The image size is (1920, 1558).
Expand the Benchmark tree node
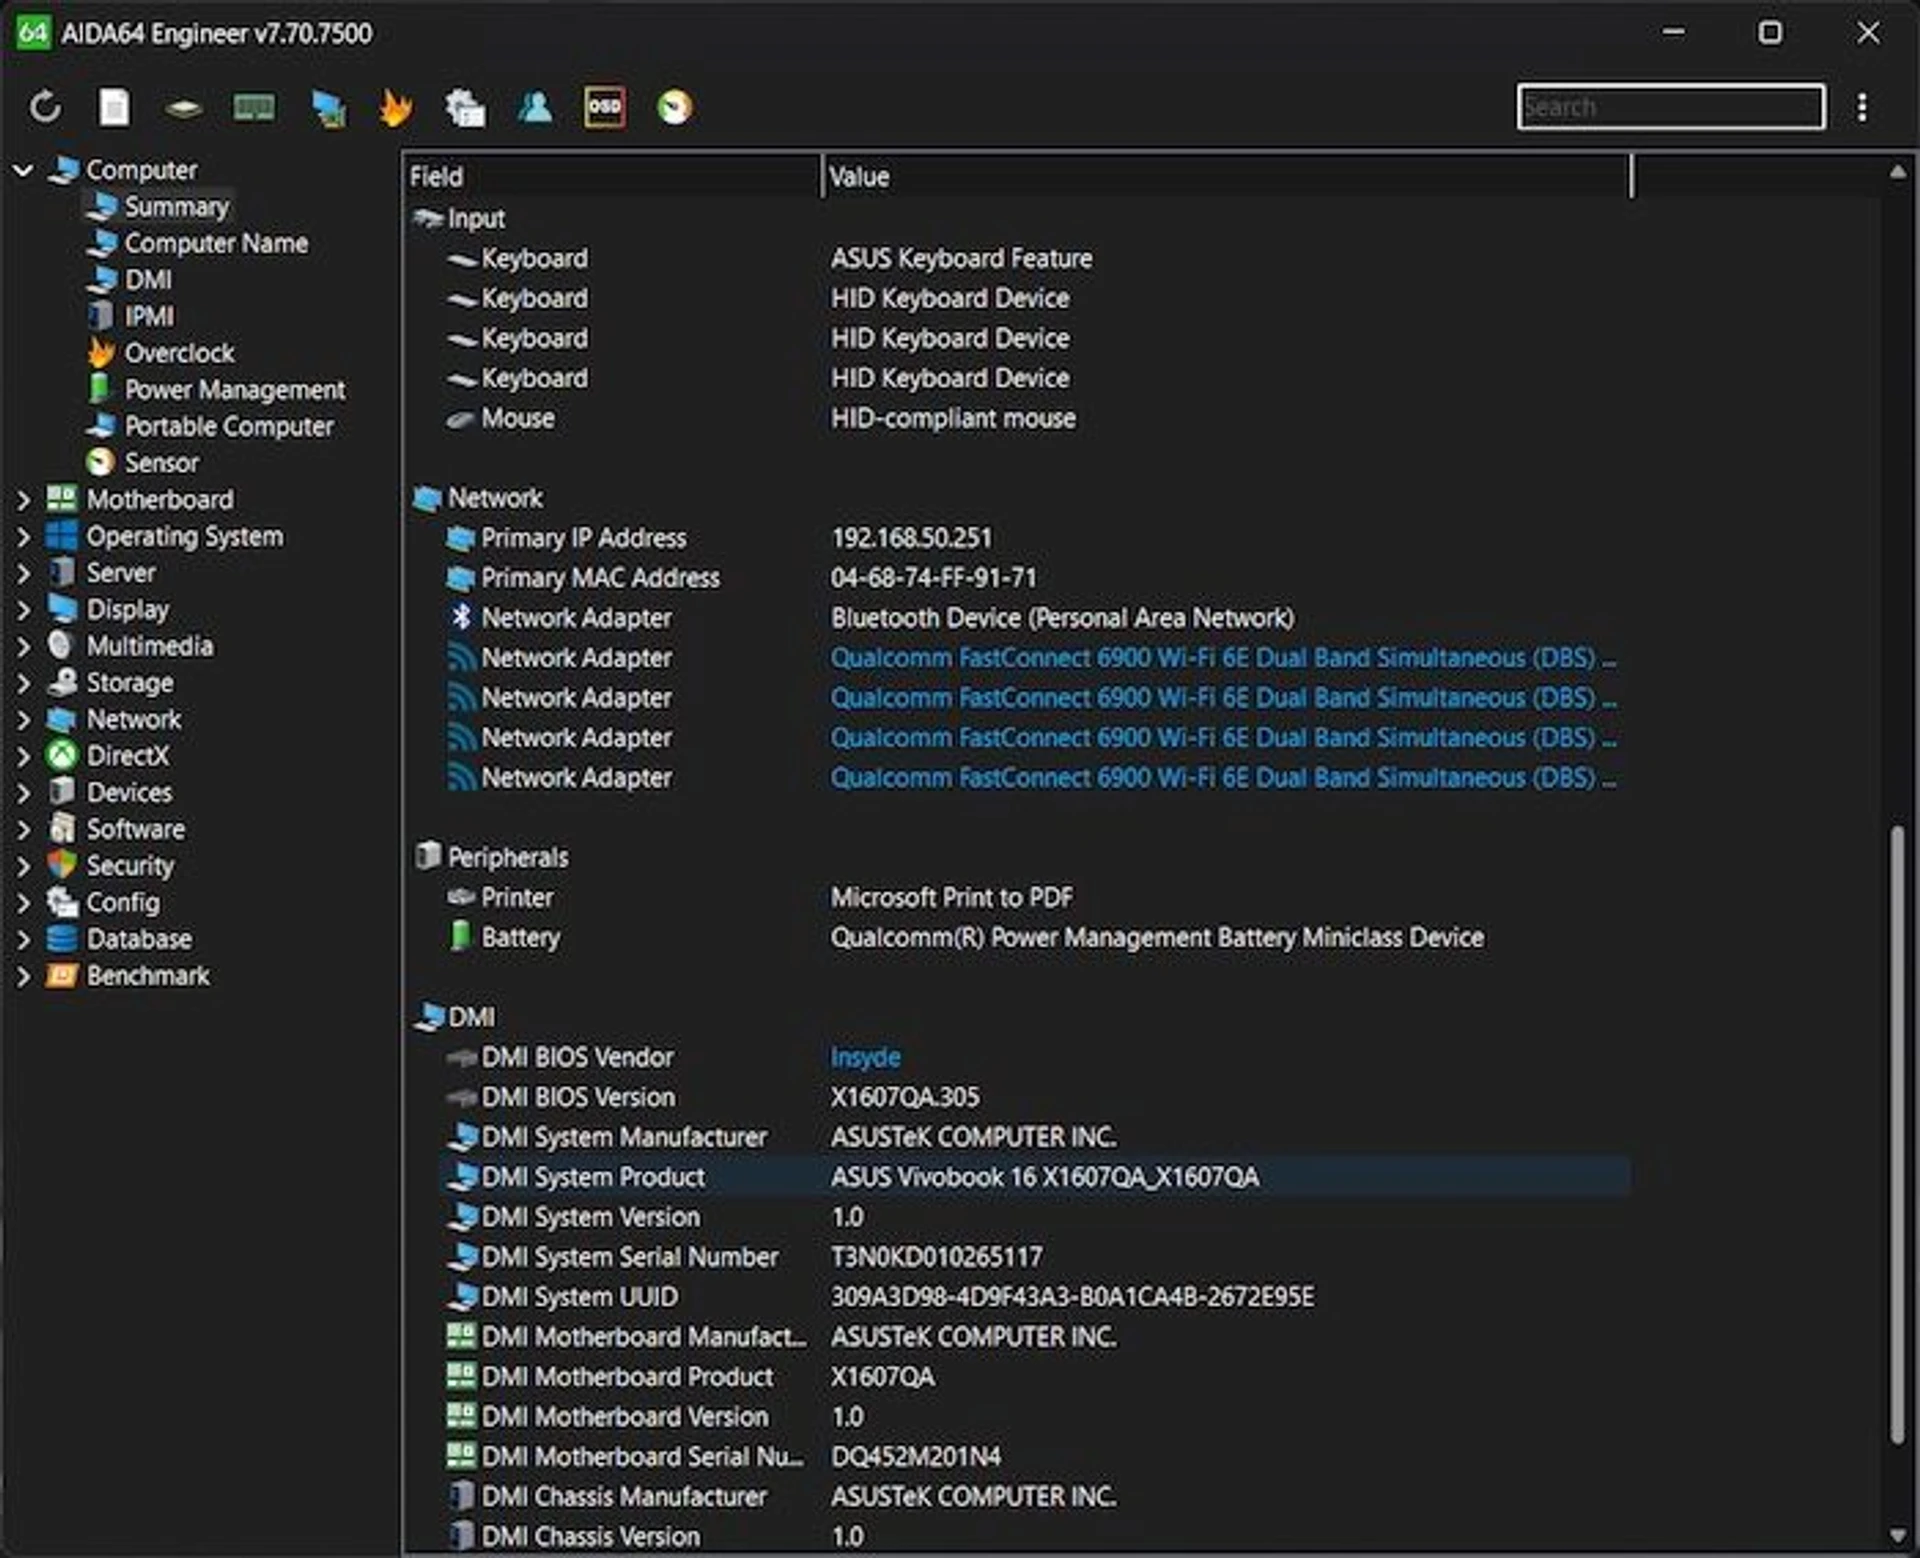coord(24,977)
